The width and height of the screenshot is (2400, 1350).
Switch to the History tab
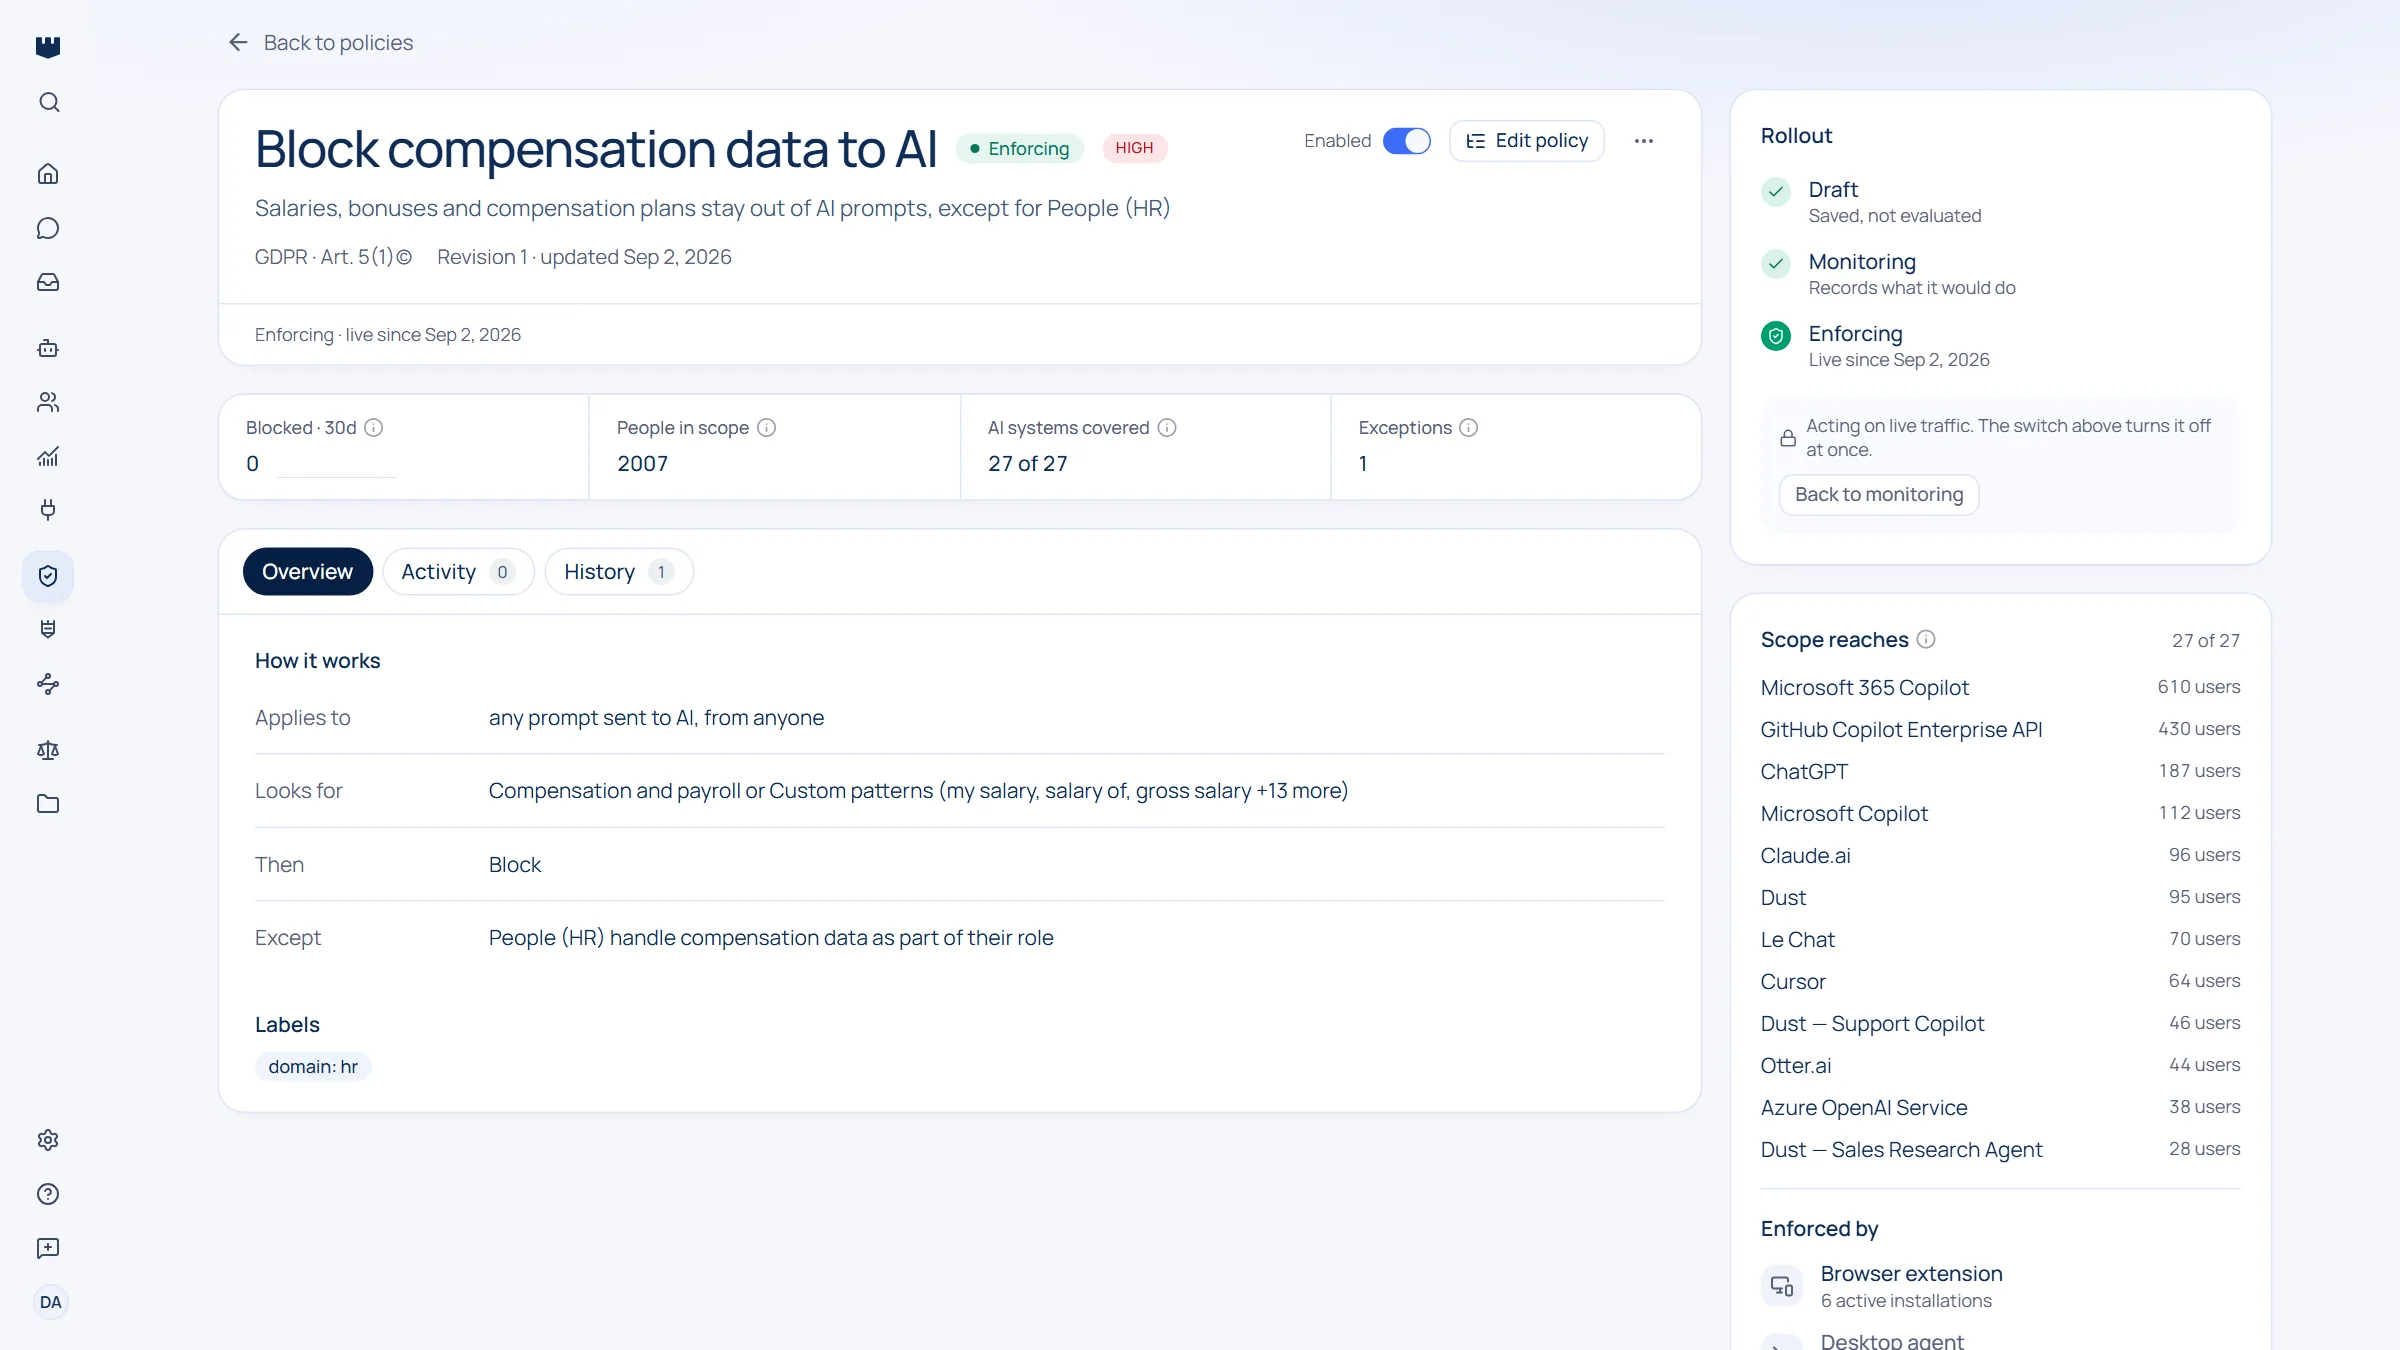tap(618, 572)
